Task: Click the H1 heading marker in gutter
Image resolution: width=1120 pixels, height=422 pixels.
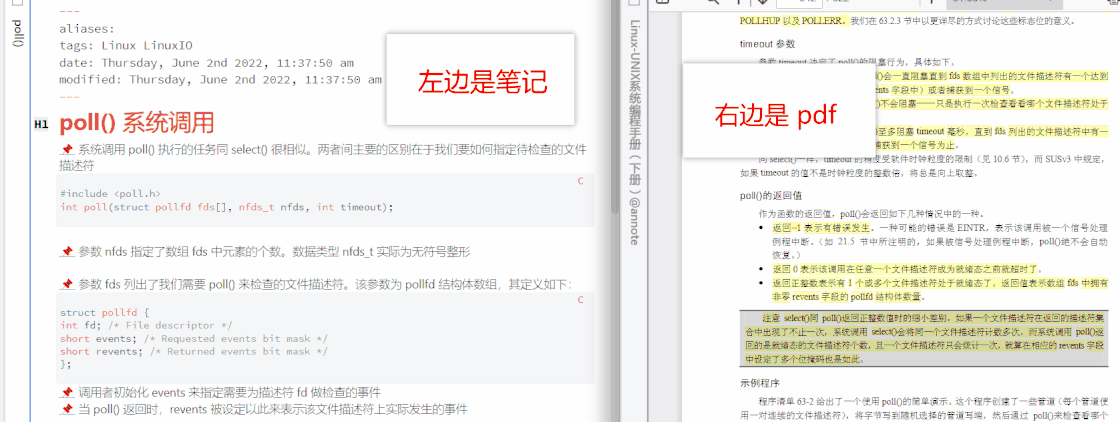Action: (41, 125)
